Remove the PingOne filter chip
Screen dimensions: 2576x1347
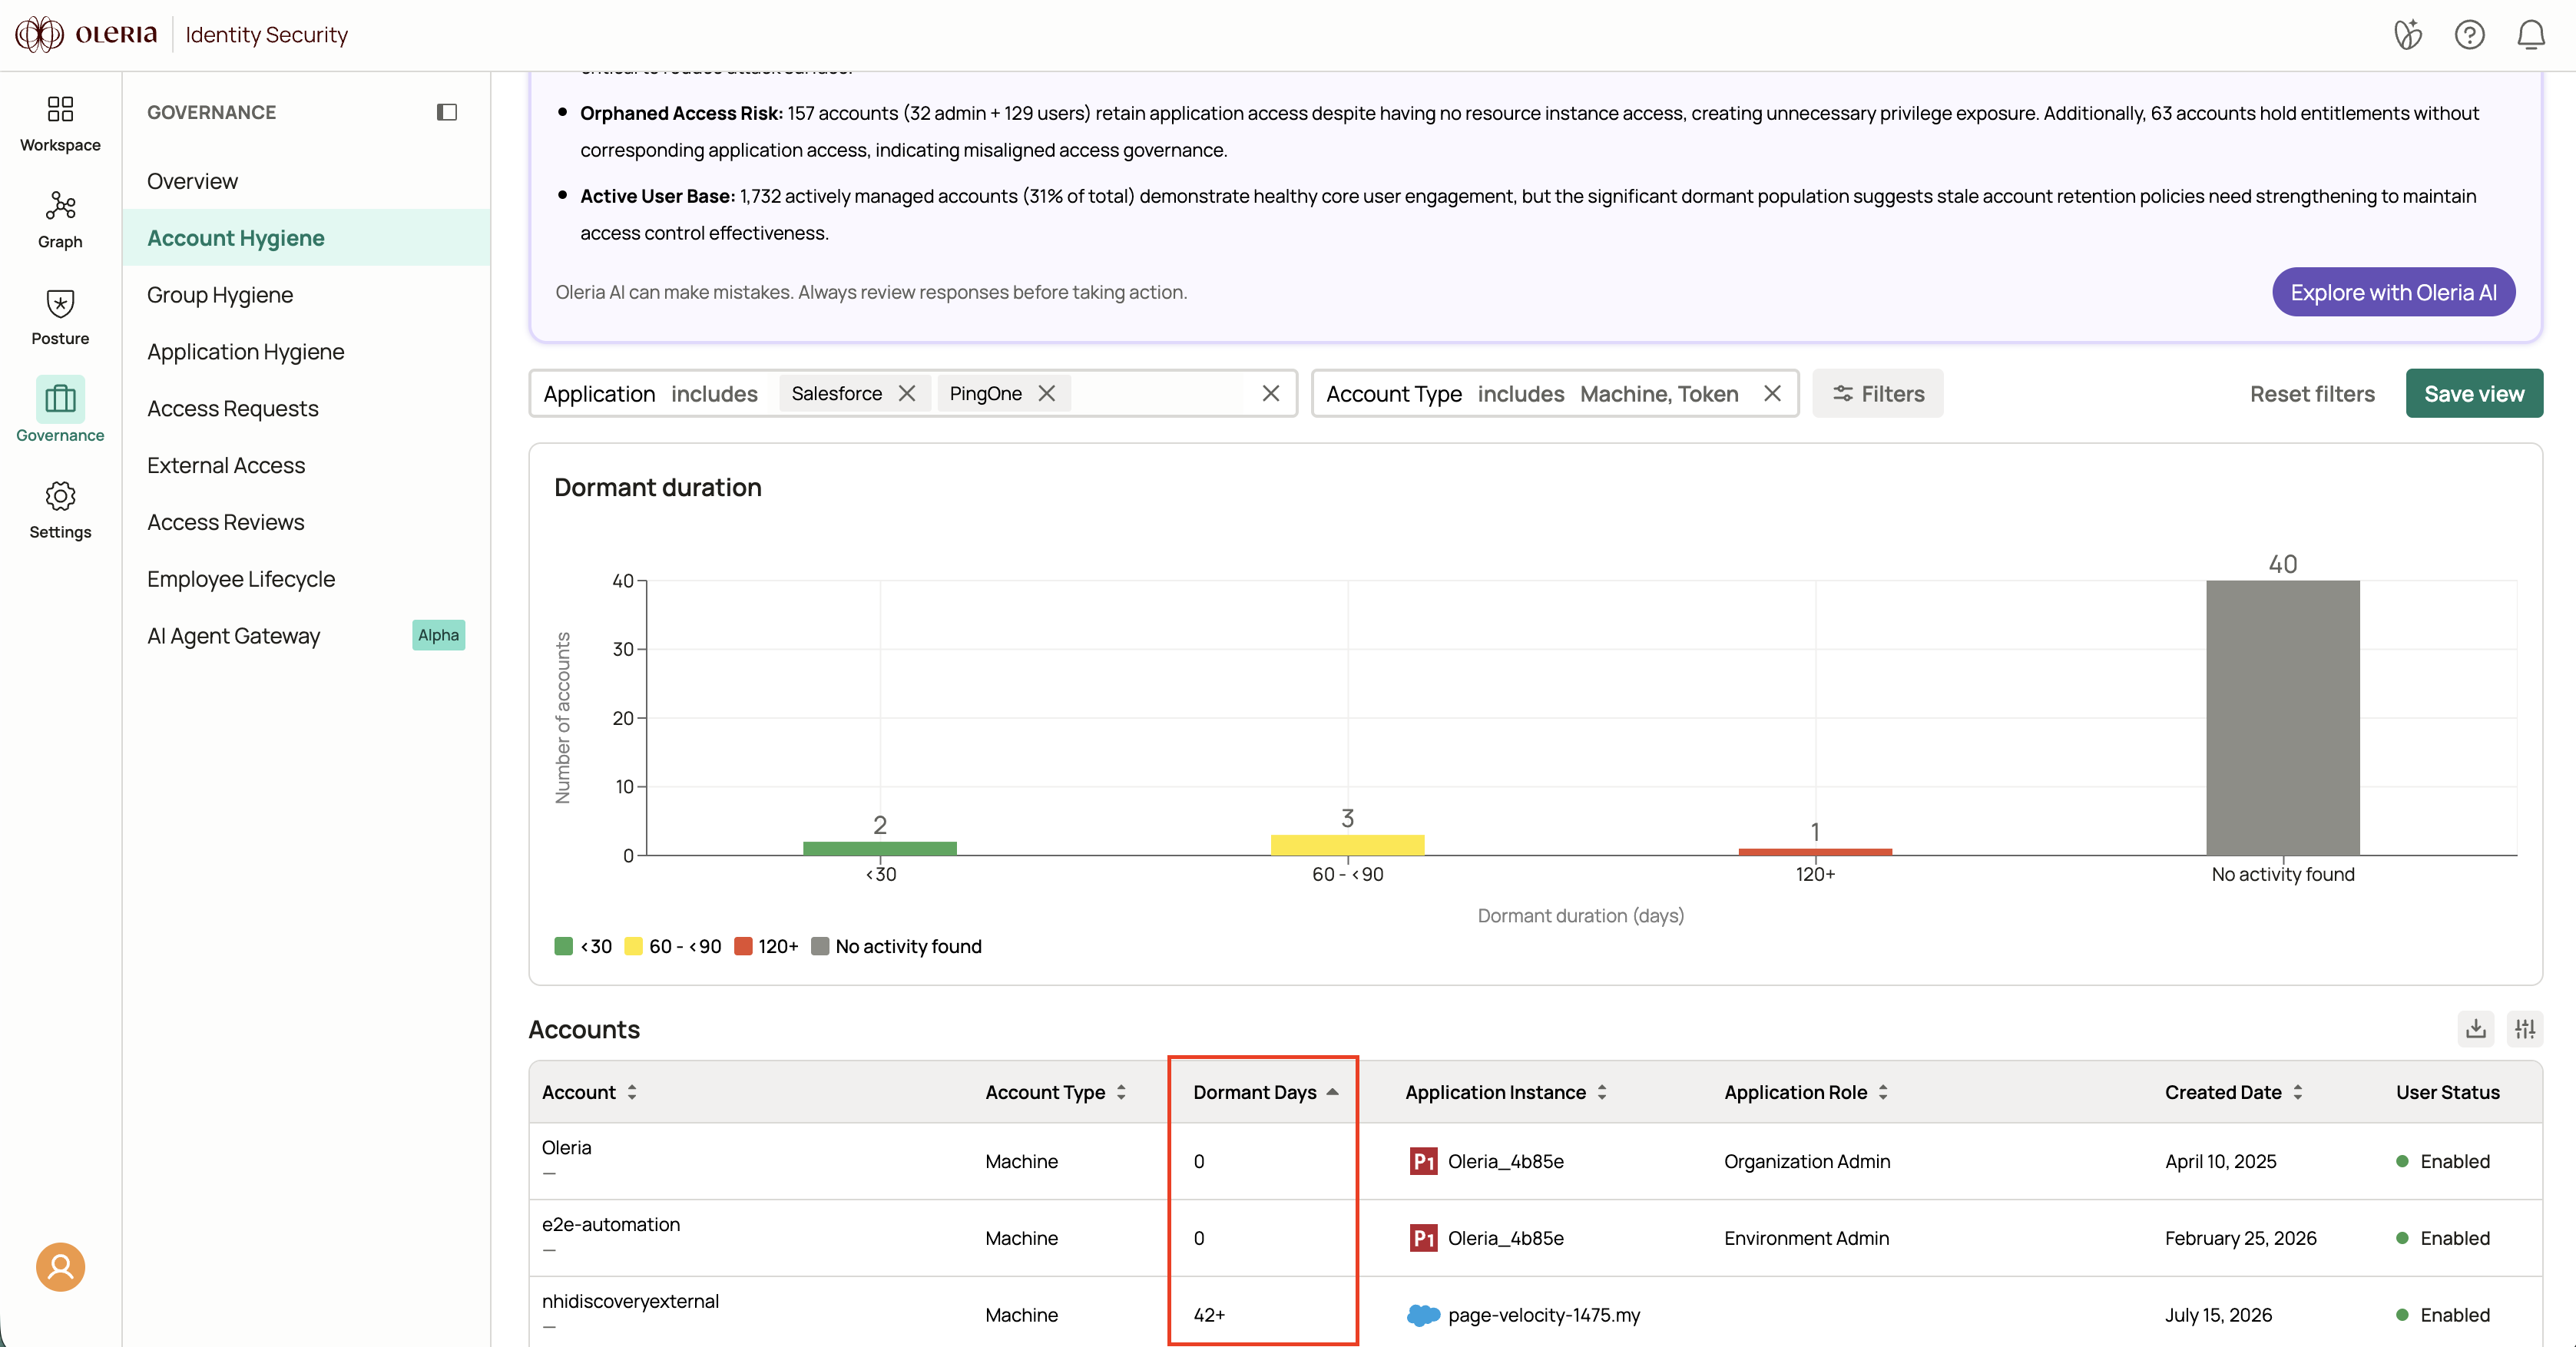pos(1047,393)
